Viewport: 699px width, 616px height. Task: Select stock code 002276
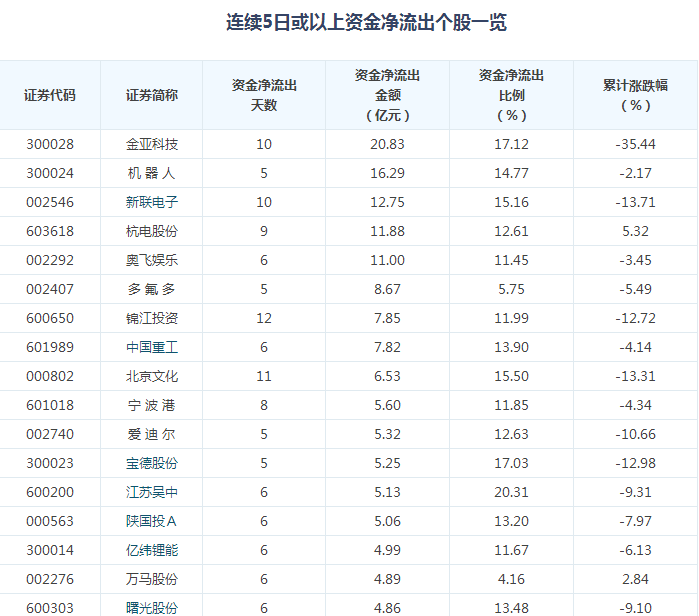click(50, 579)
